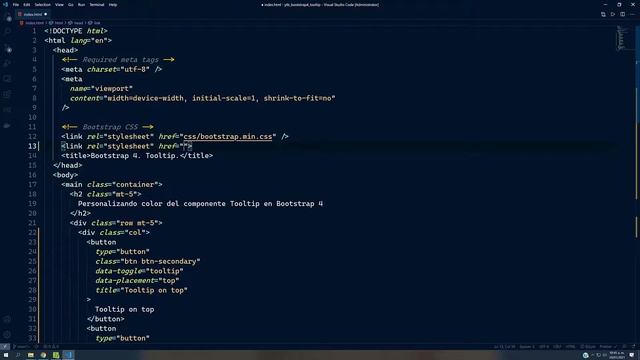Open the View menu
The width and height of the screenshot is (640, 360).
[60, 5]
